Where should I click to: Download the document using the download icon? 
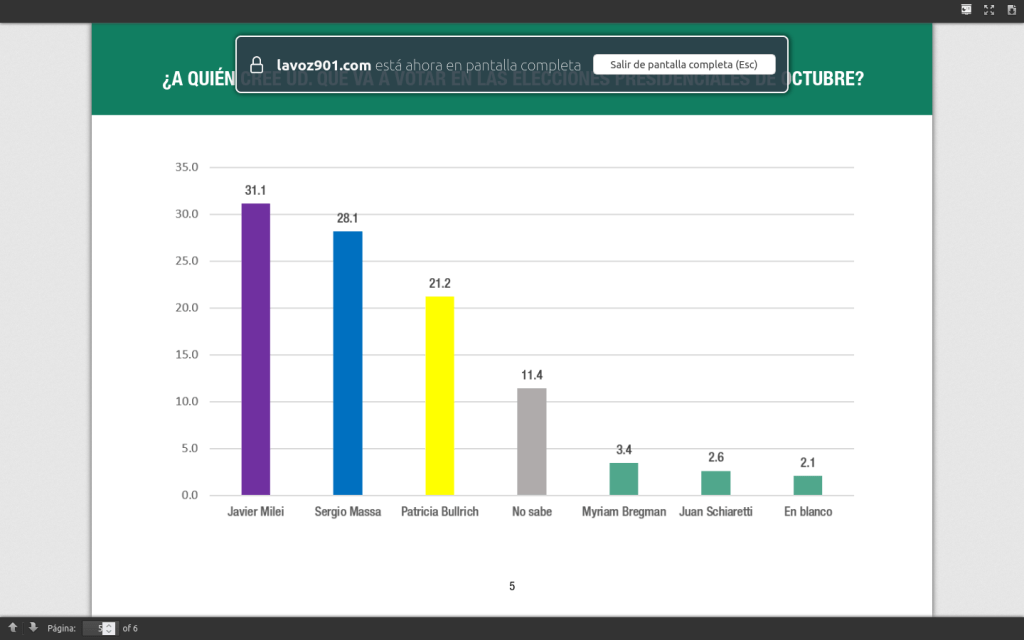(x=1011, y=9)
